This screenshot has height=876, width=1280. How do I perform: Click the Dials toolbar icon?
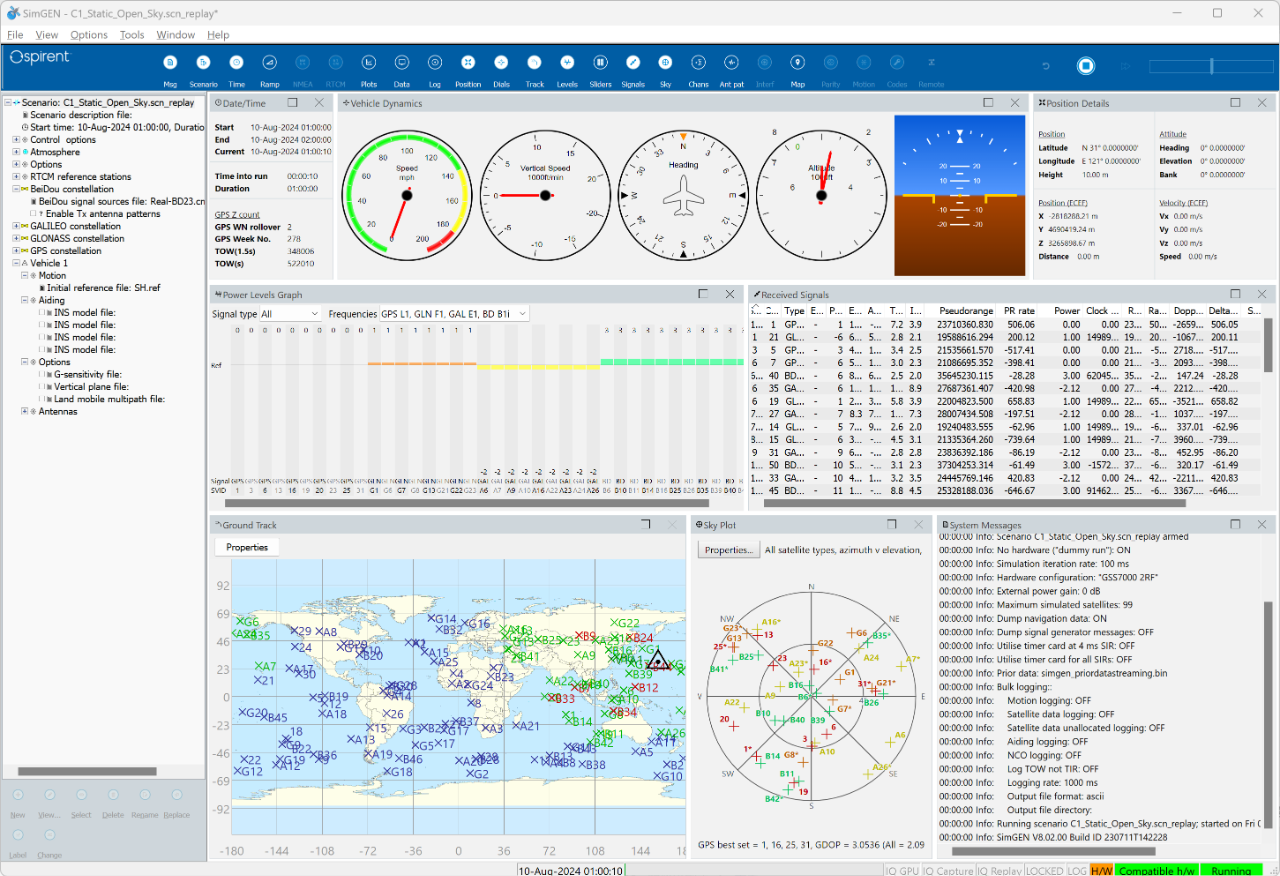click(x=501, y=64)
